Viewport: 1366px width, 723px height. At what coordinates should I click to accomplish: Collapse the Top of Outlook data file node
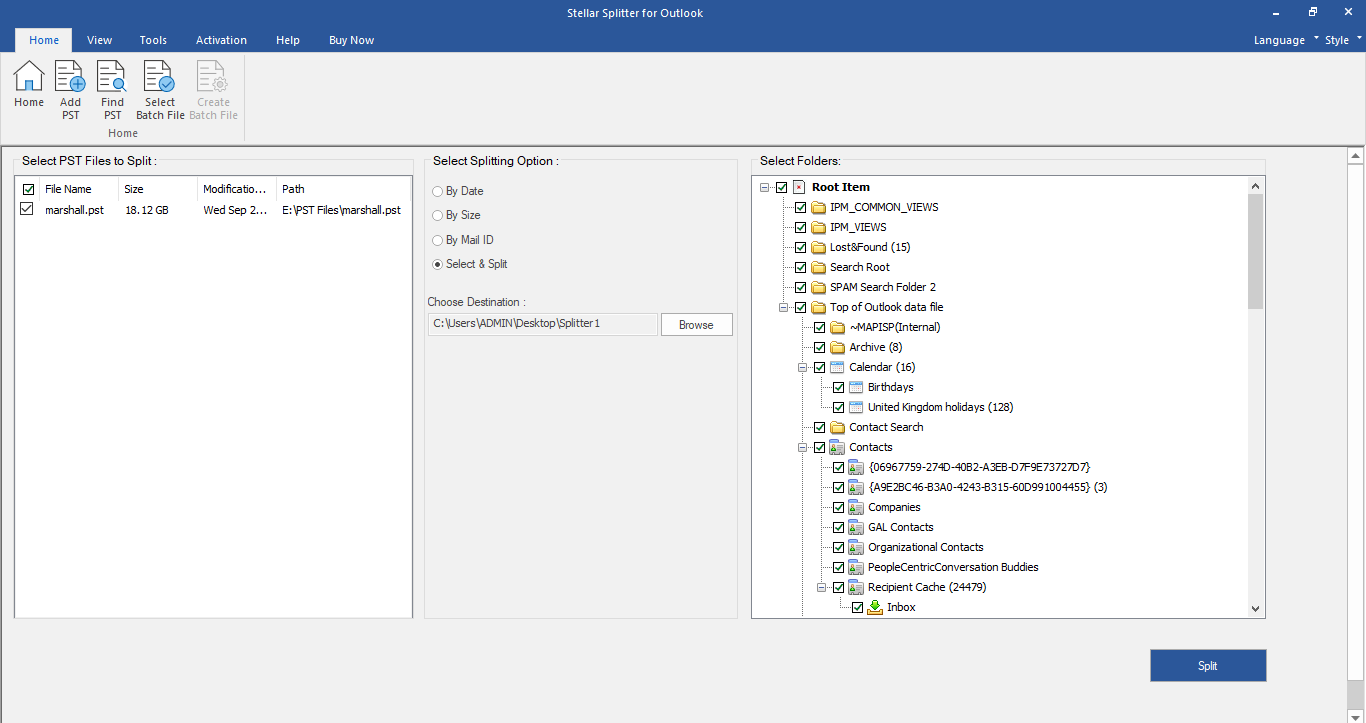[x=783, y=307]
